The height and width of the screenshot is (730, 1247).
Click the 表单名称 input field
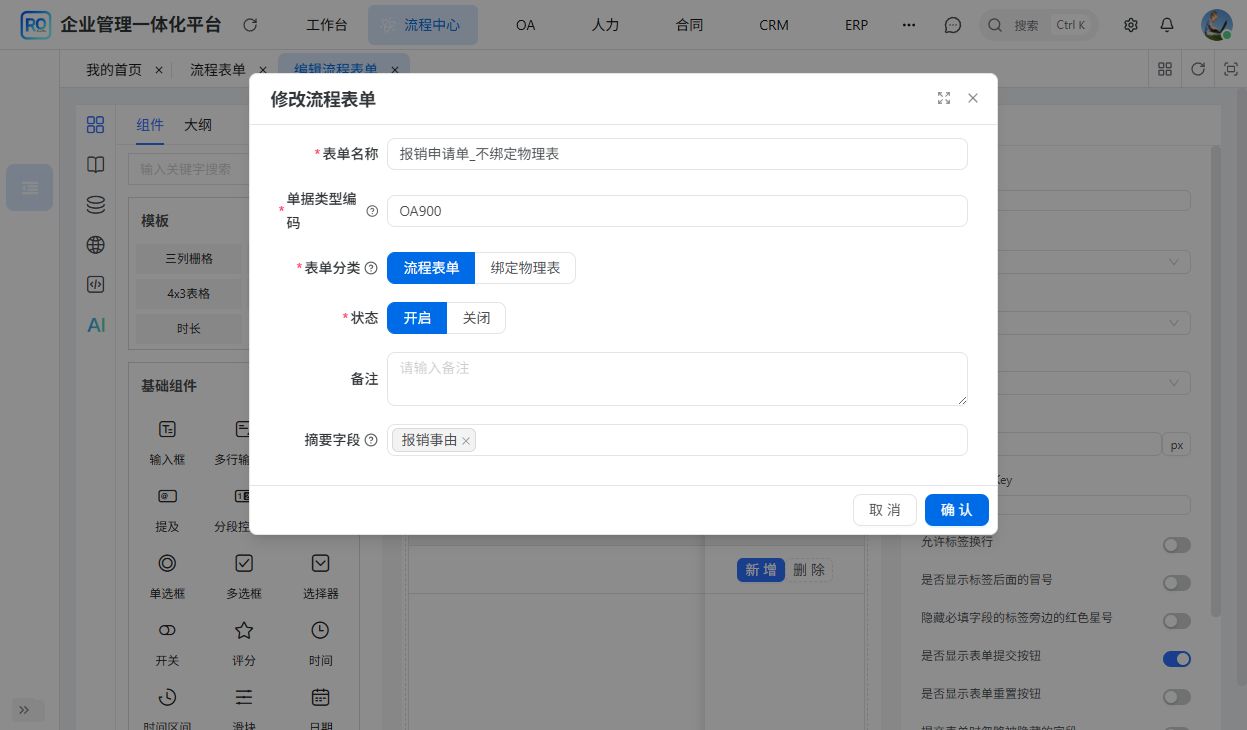[677, 154]
